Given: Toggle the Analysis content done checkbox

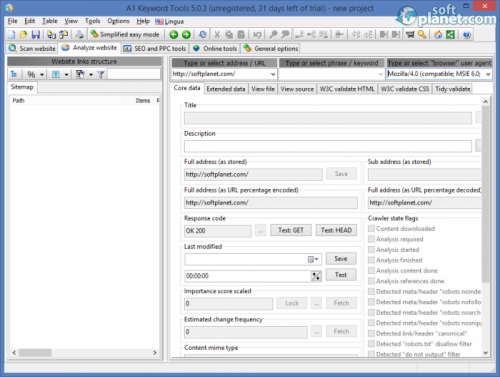Looking at the screenshot, I should click(371, 270).
